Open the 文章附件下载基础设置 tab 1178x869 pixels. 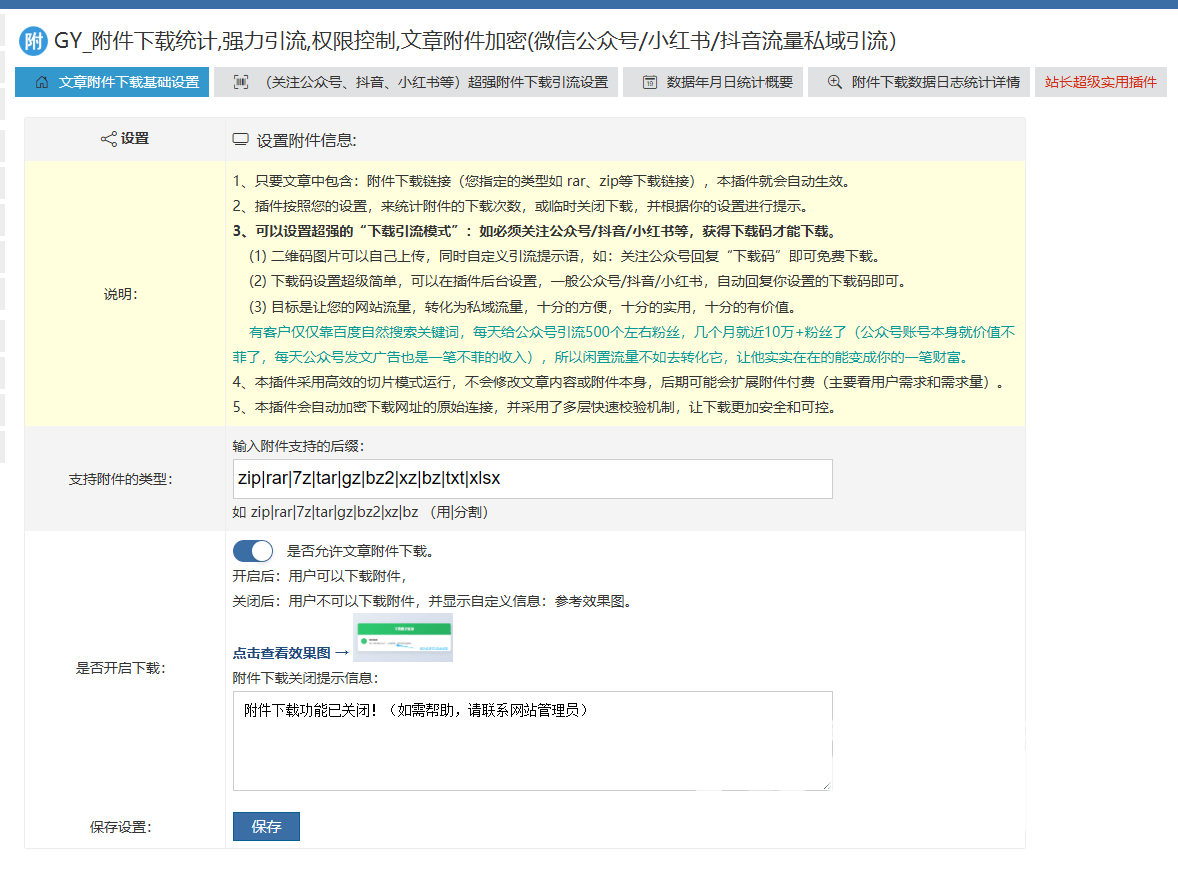pos(128,82)
